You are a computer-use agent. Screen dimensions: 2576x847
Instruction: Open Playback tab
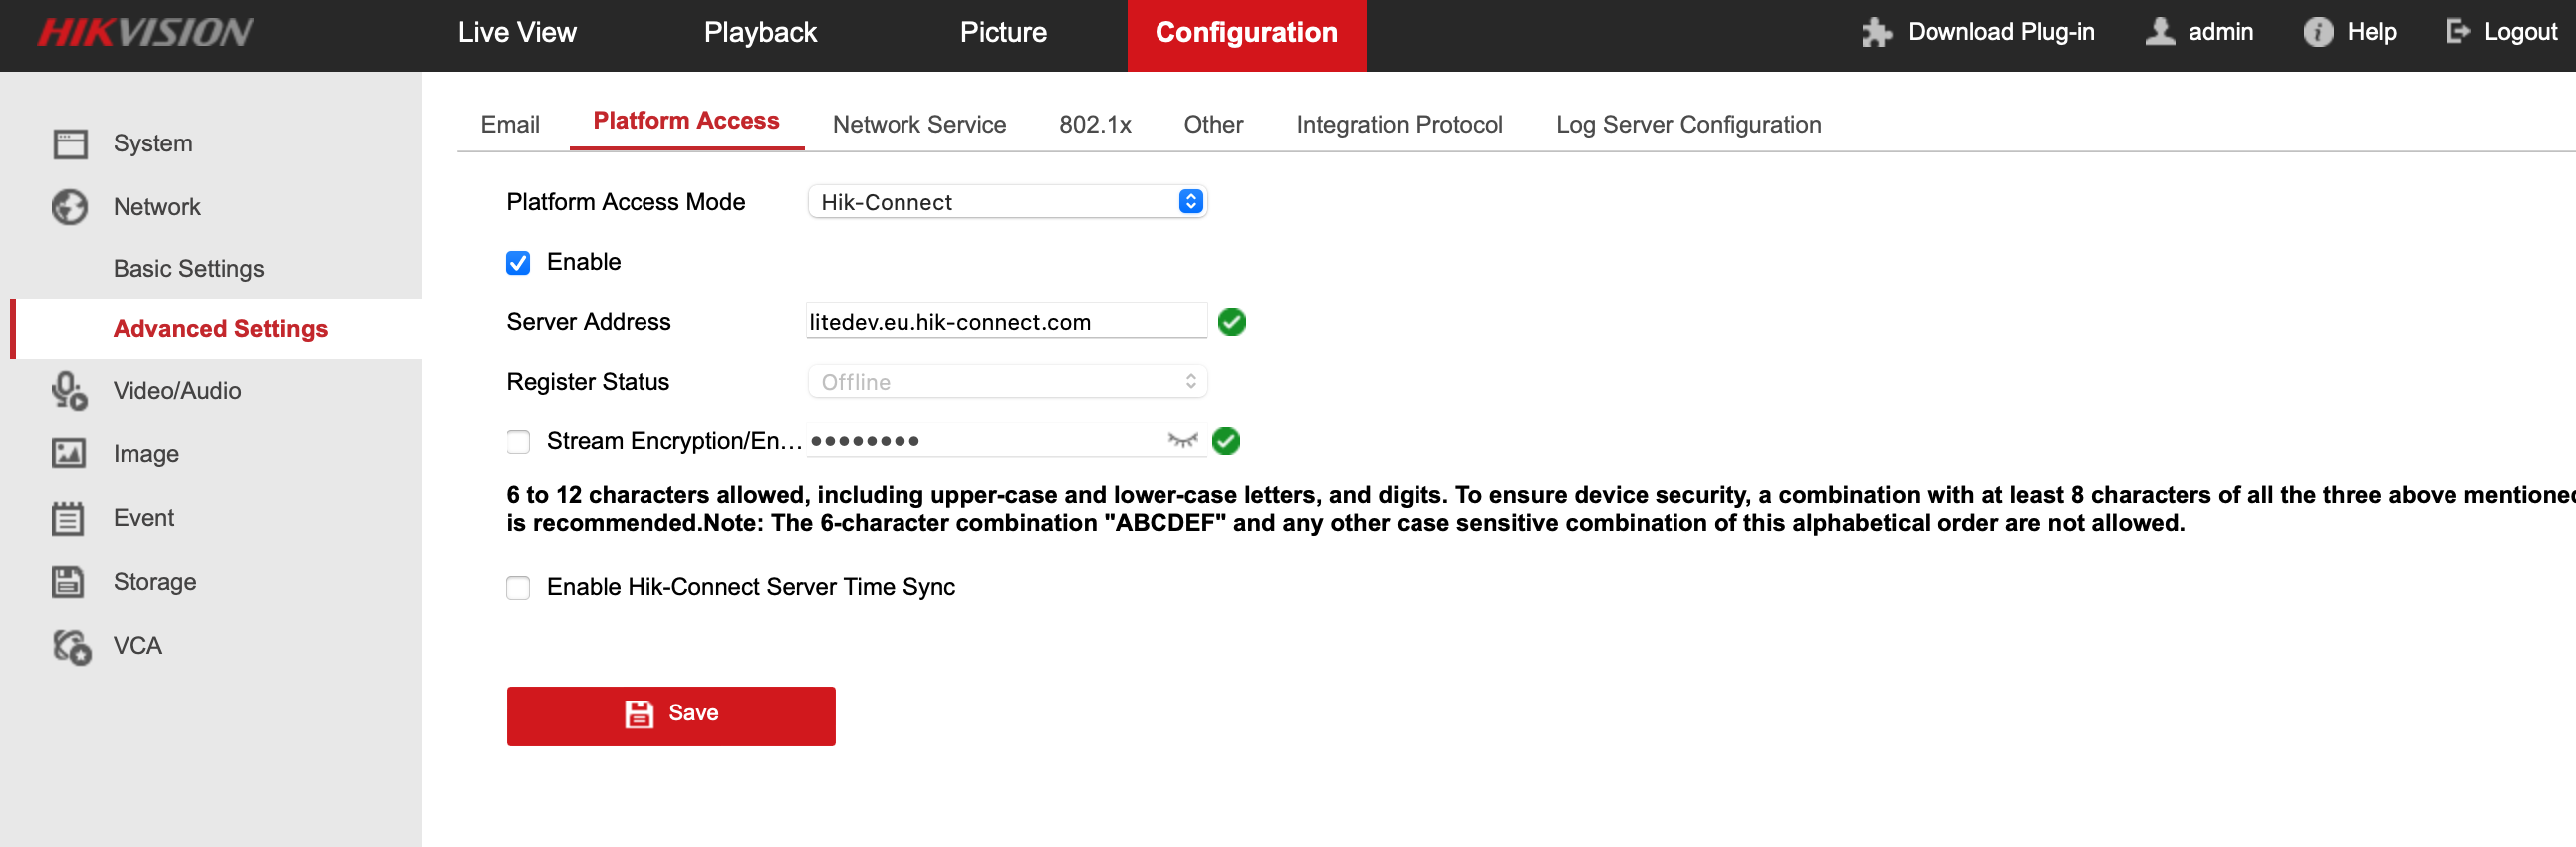tap(760, 33)
